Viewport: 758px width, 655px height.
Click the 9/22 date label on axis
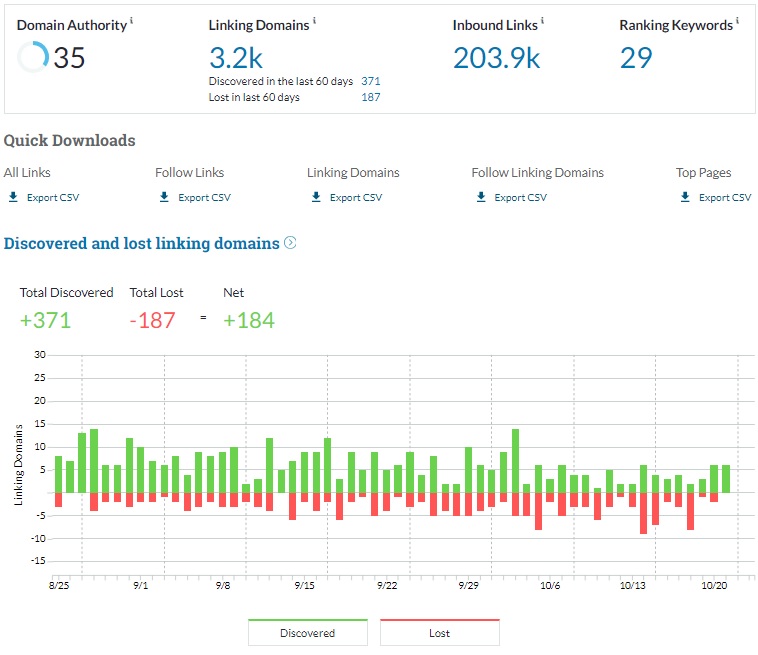387,585
